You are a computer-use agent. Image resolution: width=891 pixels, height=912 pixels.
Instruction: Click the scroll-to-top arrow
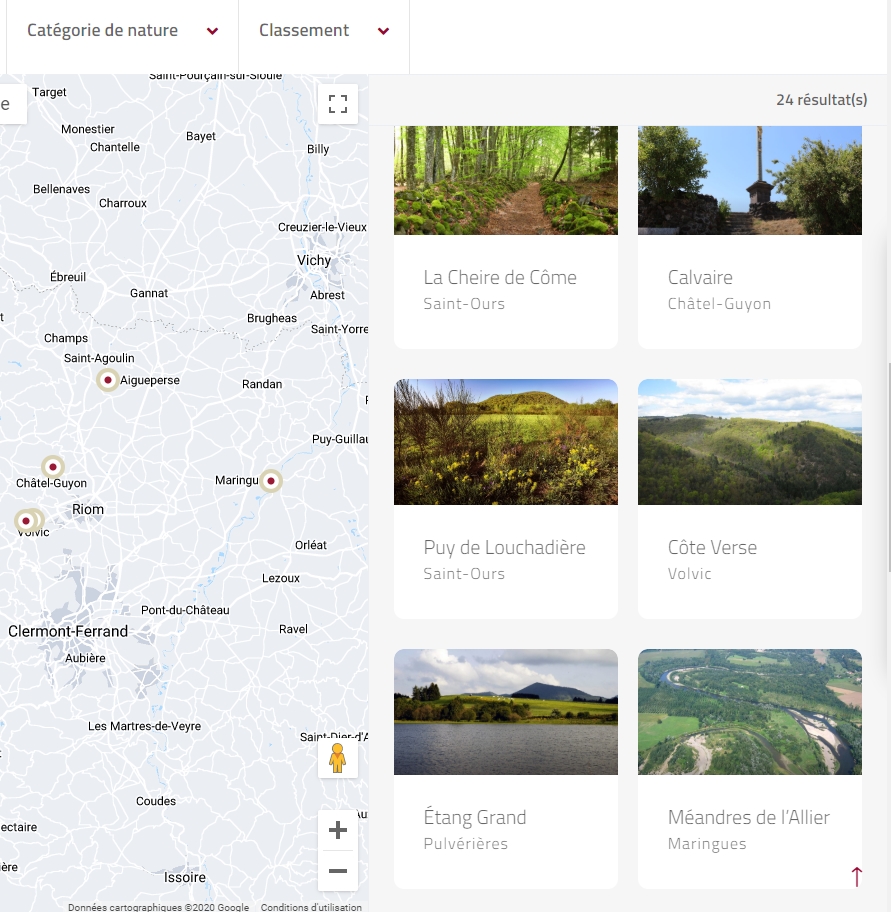pos(857,877)
